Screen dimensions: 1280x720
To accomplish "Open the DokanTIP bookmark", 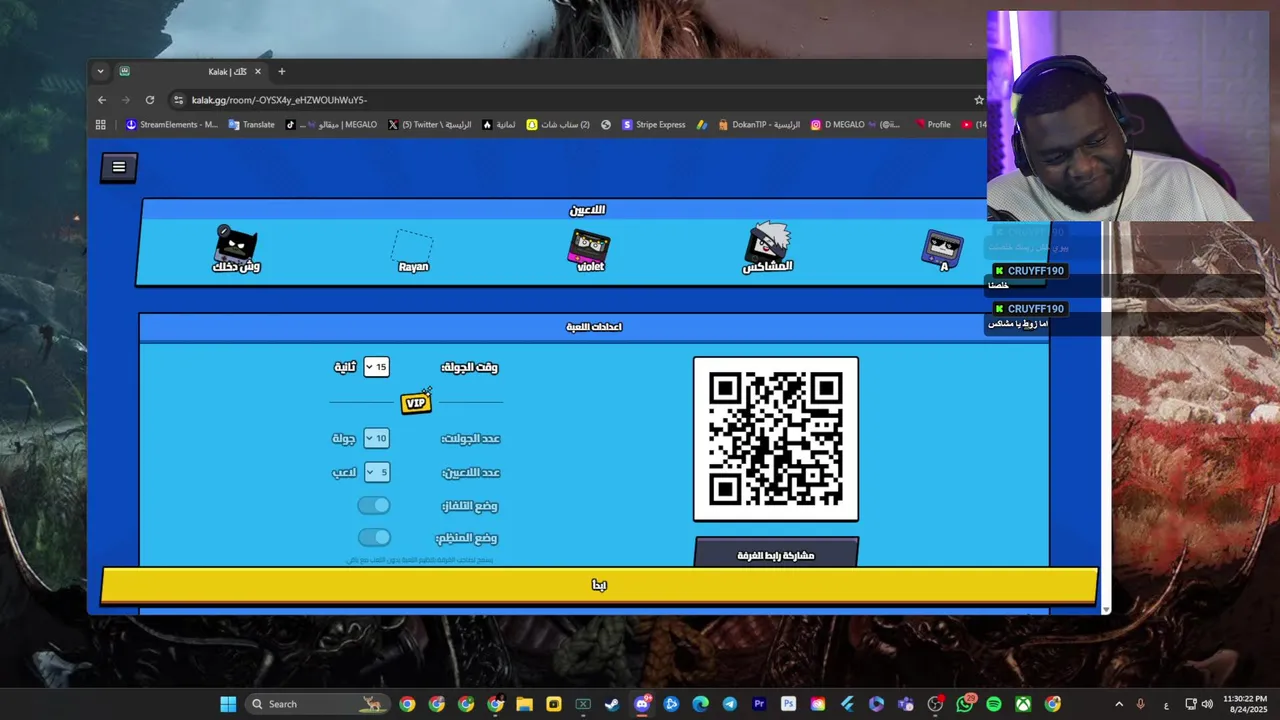I will [758, 125].
